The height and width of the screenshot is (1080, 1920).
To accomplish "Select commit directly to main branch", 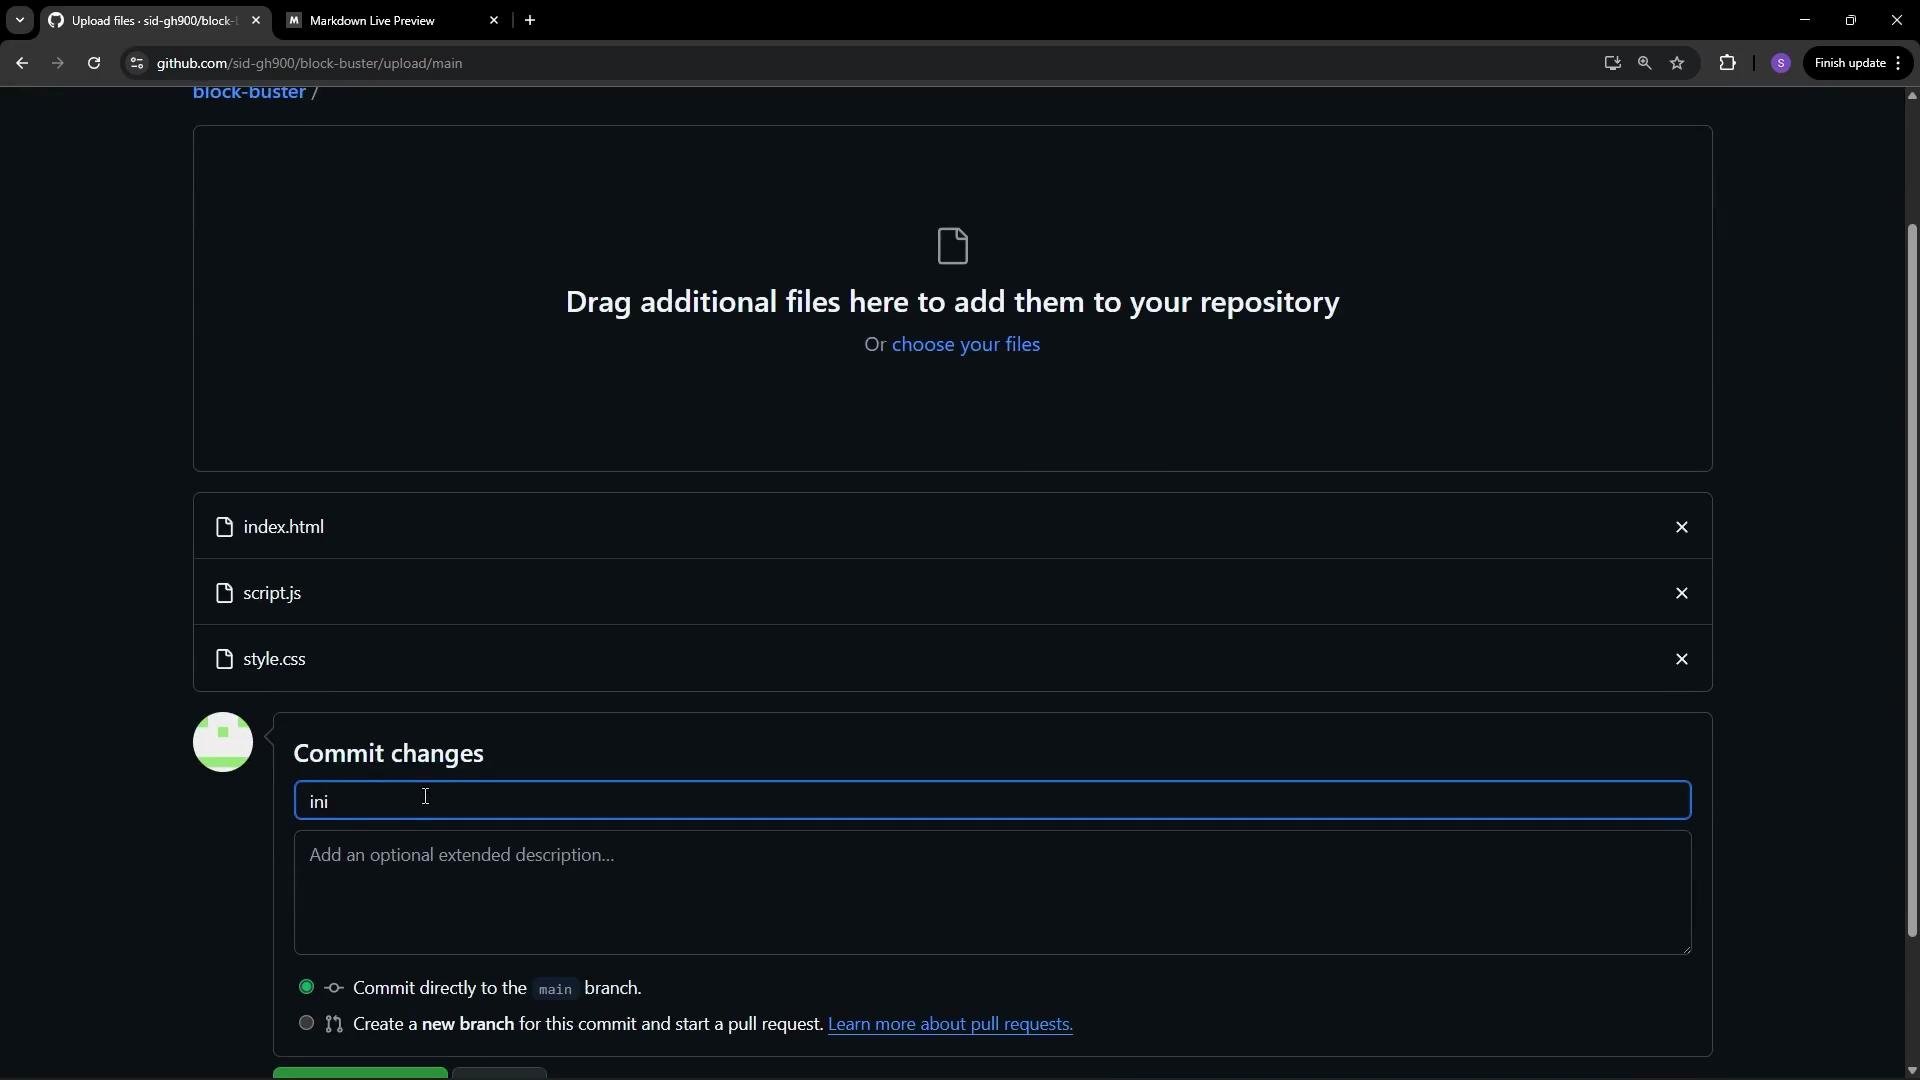I will (x=306, y=987).
